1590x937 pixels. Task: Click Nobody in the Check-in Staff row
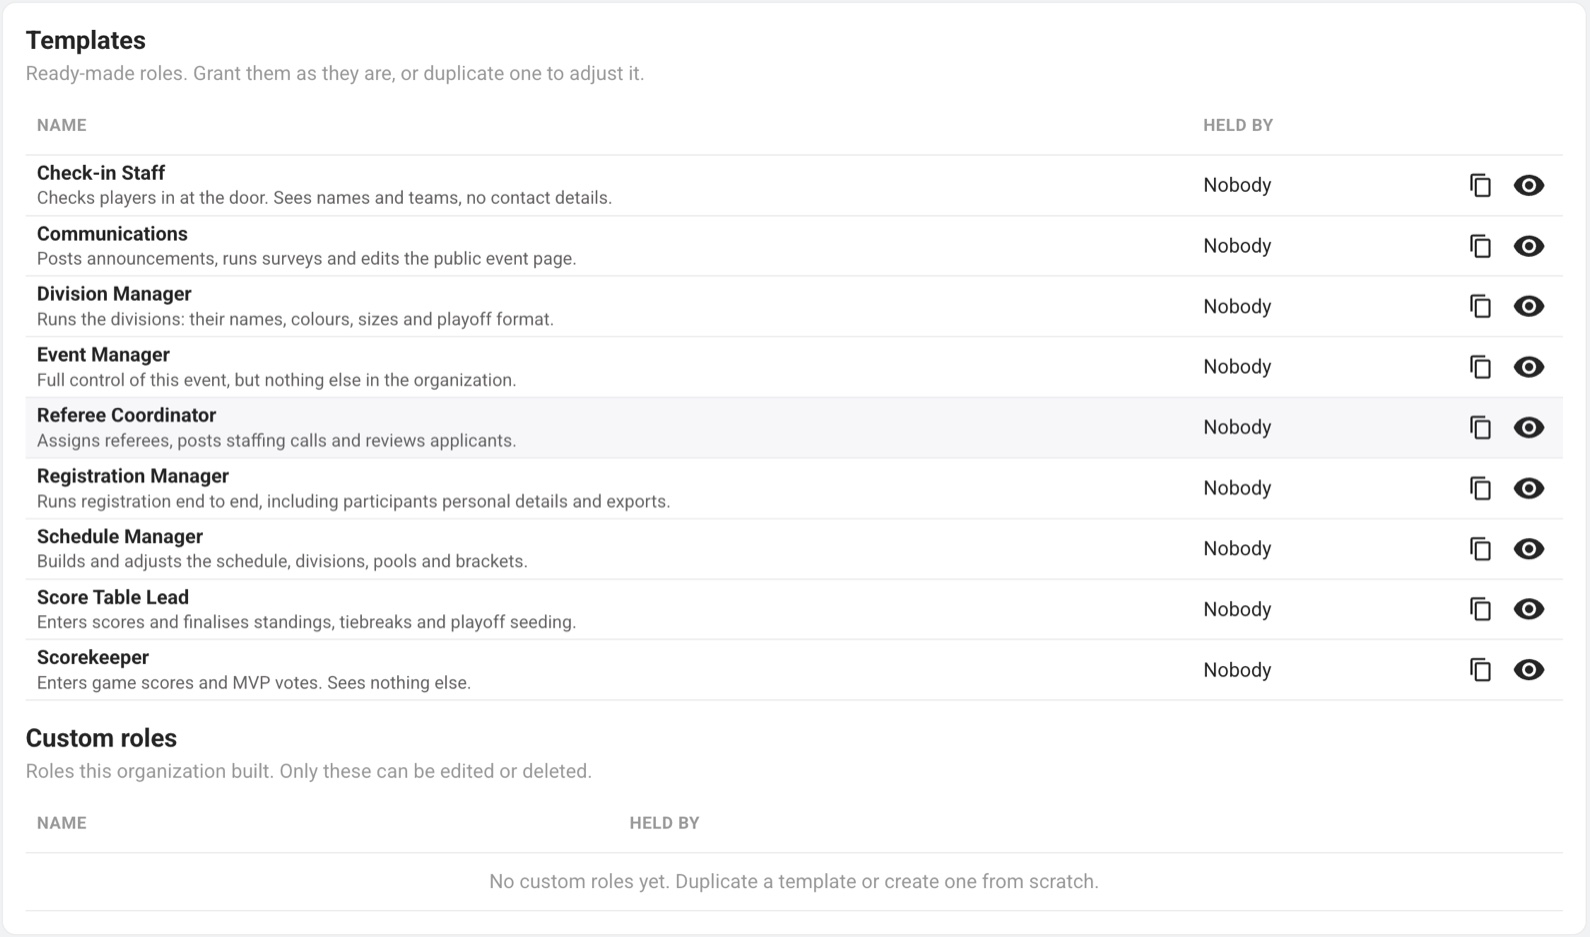tap(1237, 185)
